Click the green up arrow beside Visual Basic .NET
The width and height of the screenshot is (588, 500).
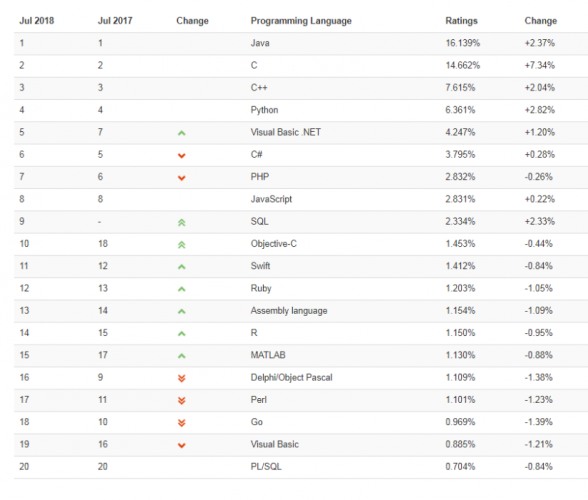click(x=182, y=133)
